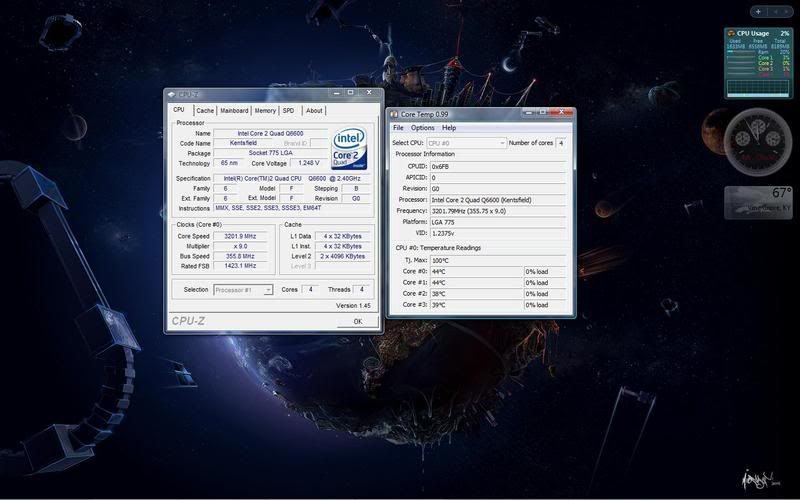Open the Mainboard tab in CPU-Z

(x=234, y=111)
